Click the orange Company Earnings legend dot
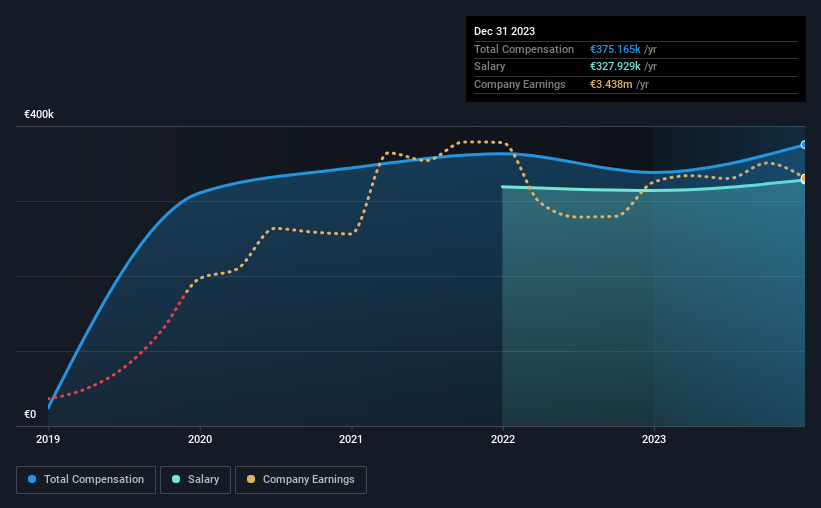The height and width of the screenshot is (508, 821). 251,479
